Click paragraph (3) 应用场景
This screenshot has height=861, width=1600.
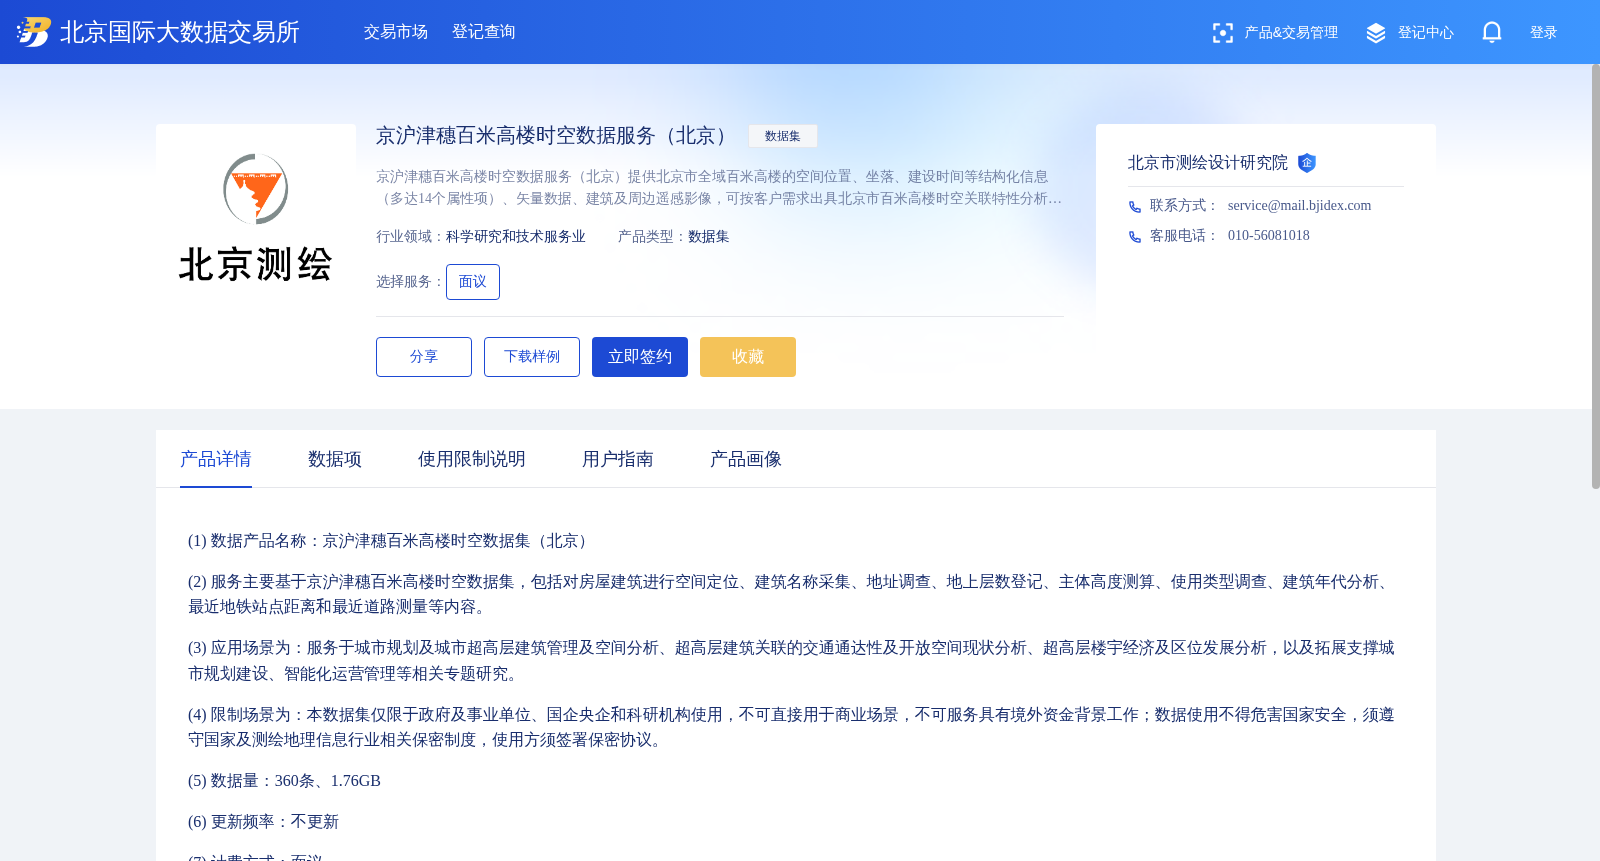[x=791, y=661]
